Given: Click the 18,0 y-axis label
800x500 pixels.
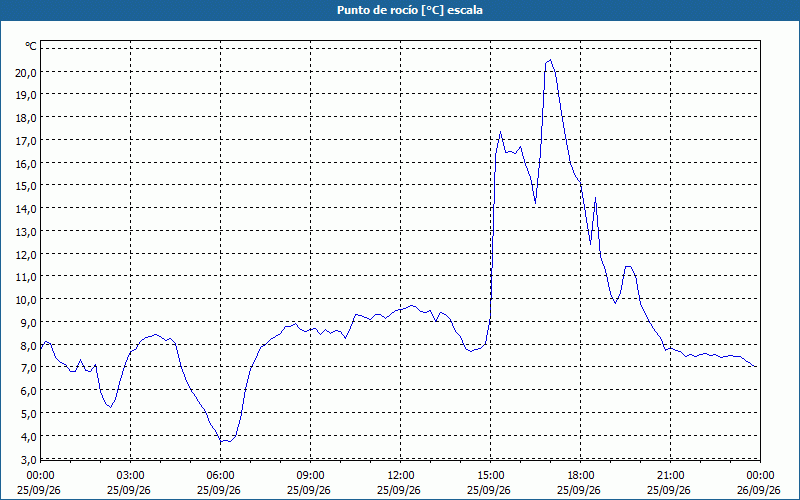Looking at the screenshot, I should click(26, 118).
